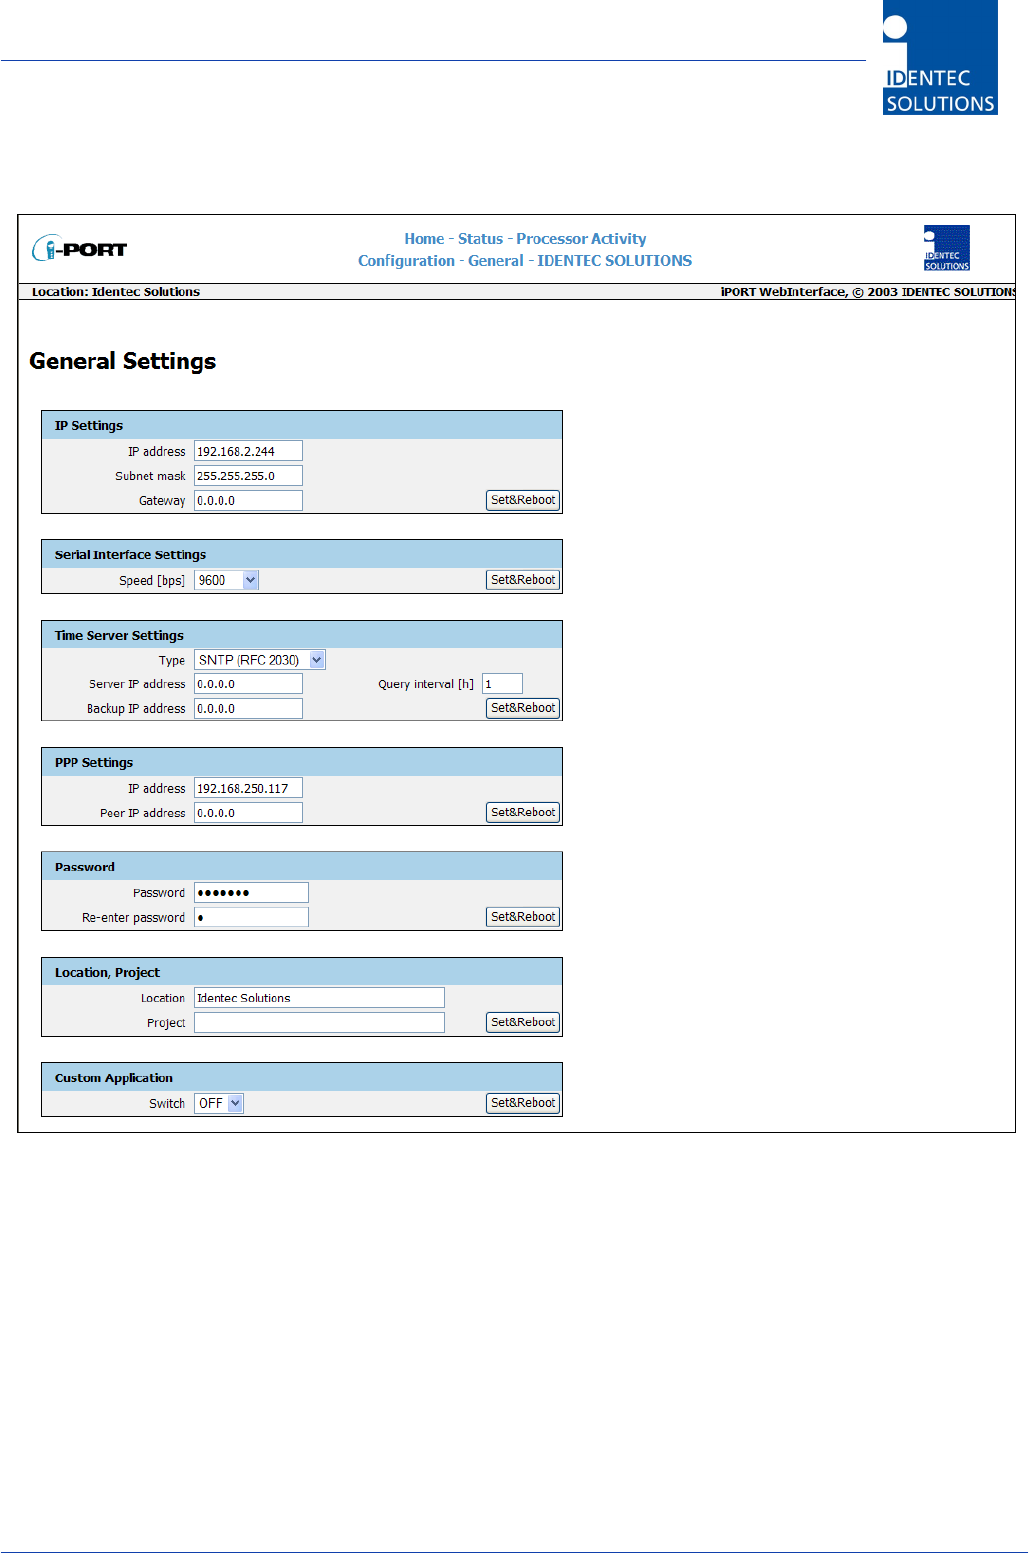This screenshot has height=1553, width=1029.
Task: Click the PPP Settings IP address field
Action: point(248,788)
